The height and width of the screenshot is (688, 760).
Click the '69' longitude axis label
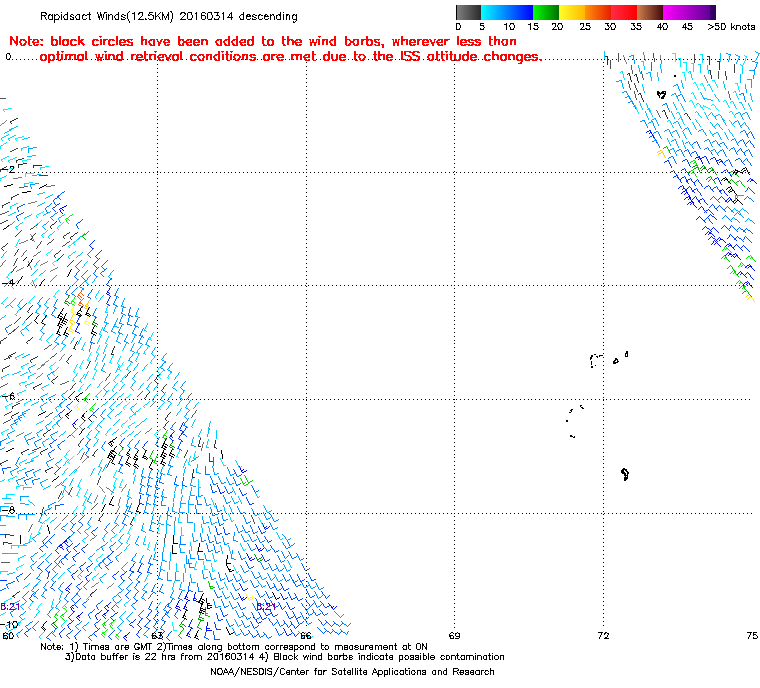[x=454, y=636]
